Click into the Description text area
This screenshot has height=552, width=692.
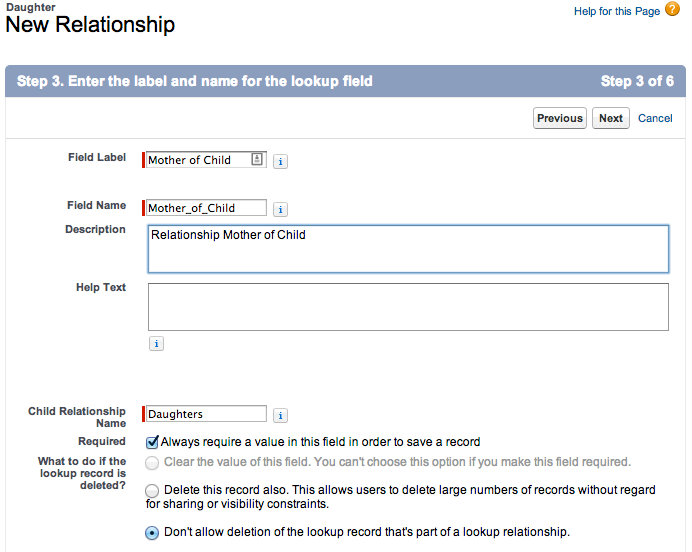408,249
